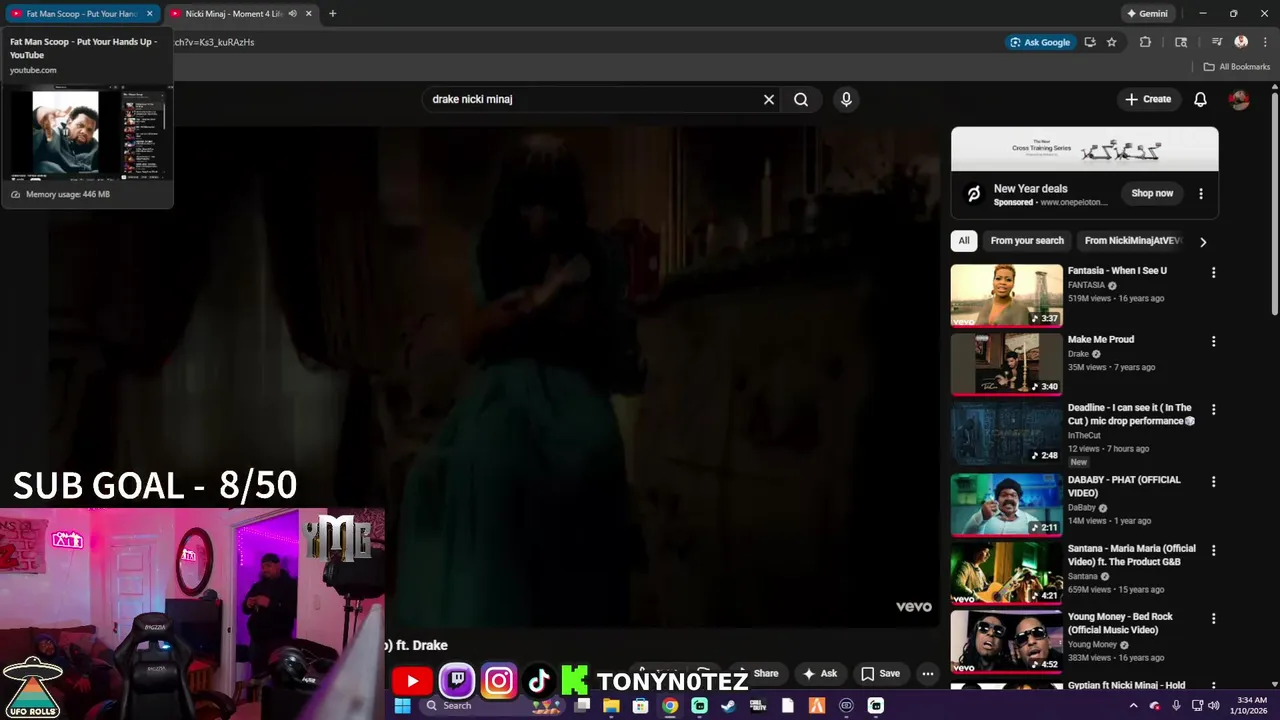1280x720 pixels.
Task: Open options for Fantasia When I See U
Action: click(1213, 273)
